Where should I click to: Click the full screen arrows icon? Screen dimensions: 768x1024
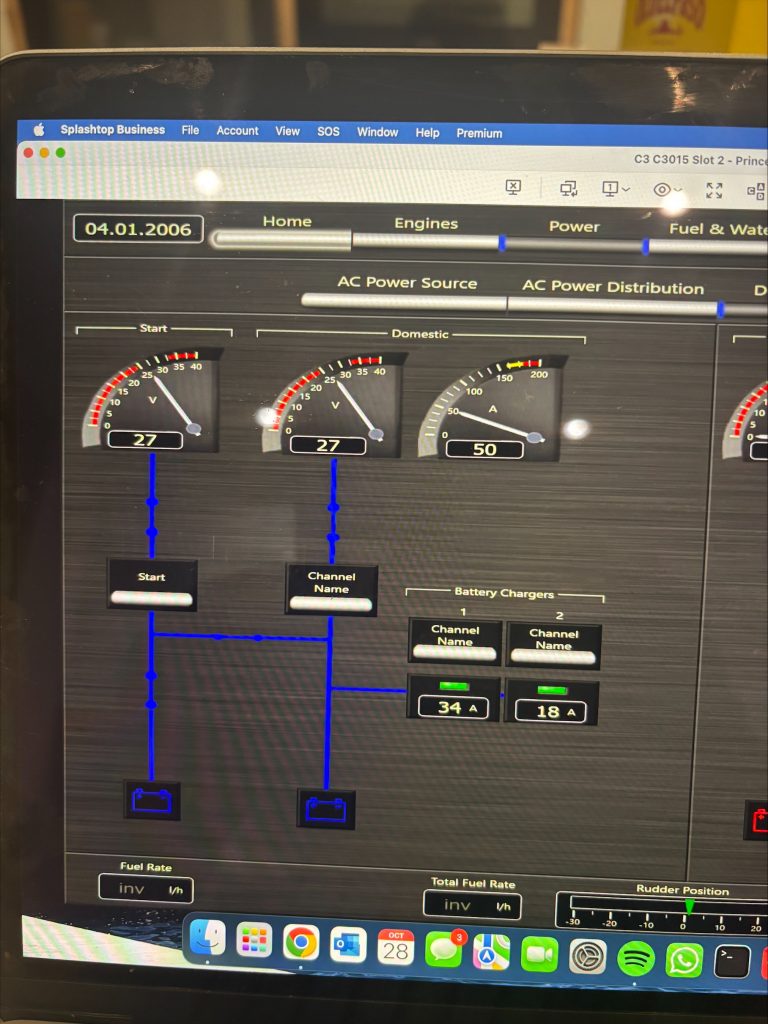pos(714,189)
